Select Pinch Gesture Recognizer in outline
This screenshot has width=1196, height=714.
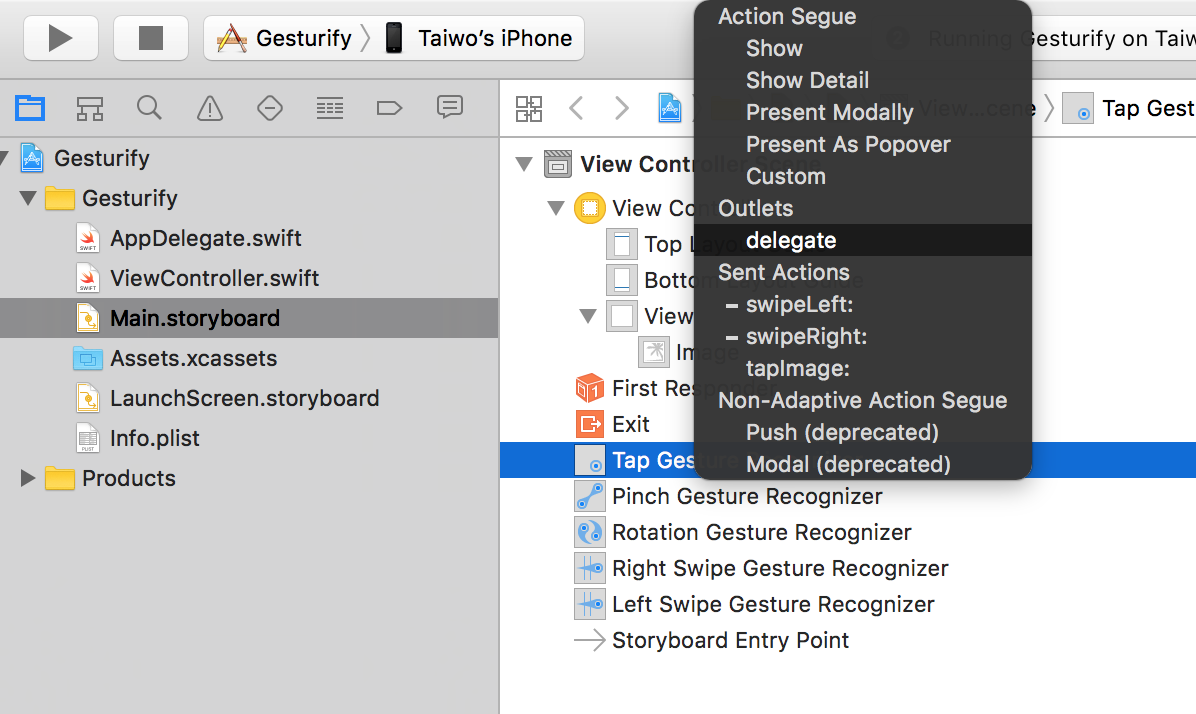click(x=746, y=496)
